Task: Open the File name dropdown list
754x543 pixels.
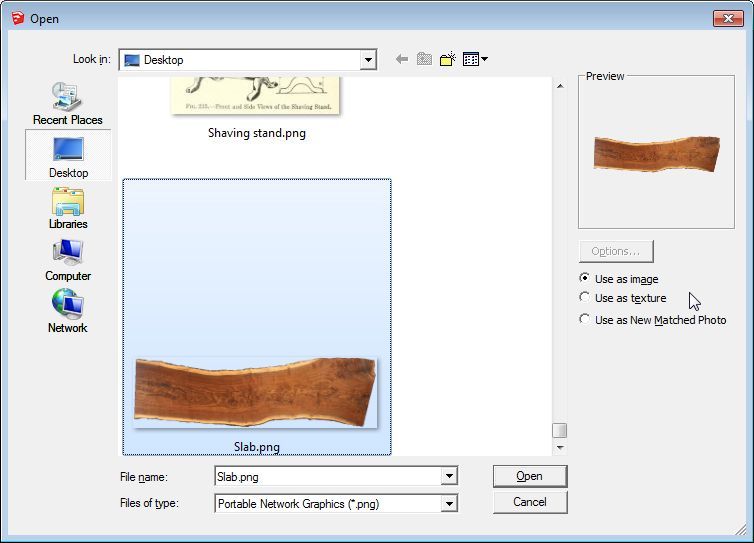Action: tap(449, 477)
